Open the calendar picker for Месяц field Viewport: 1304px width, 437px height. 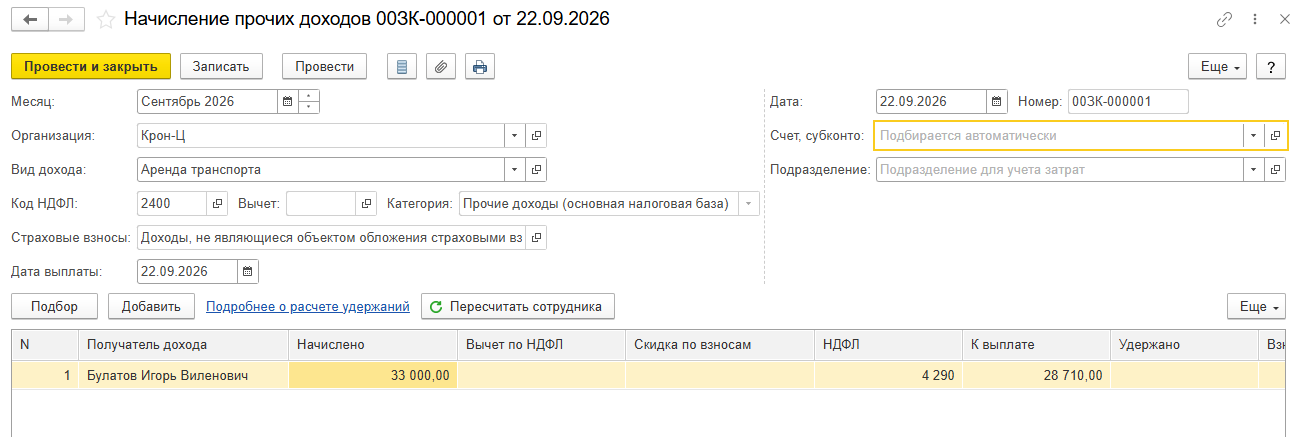tap(288, 101)
